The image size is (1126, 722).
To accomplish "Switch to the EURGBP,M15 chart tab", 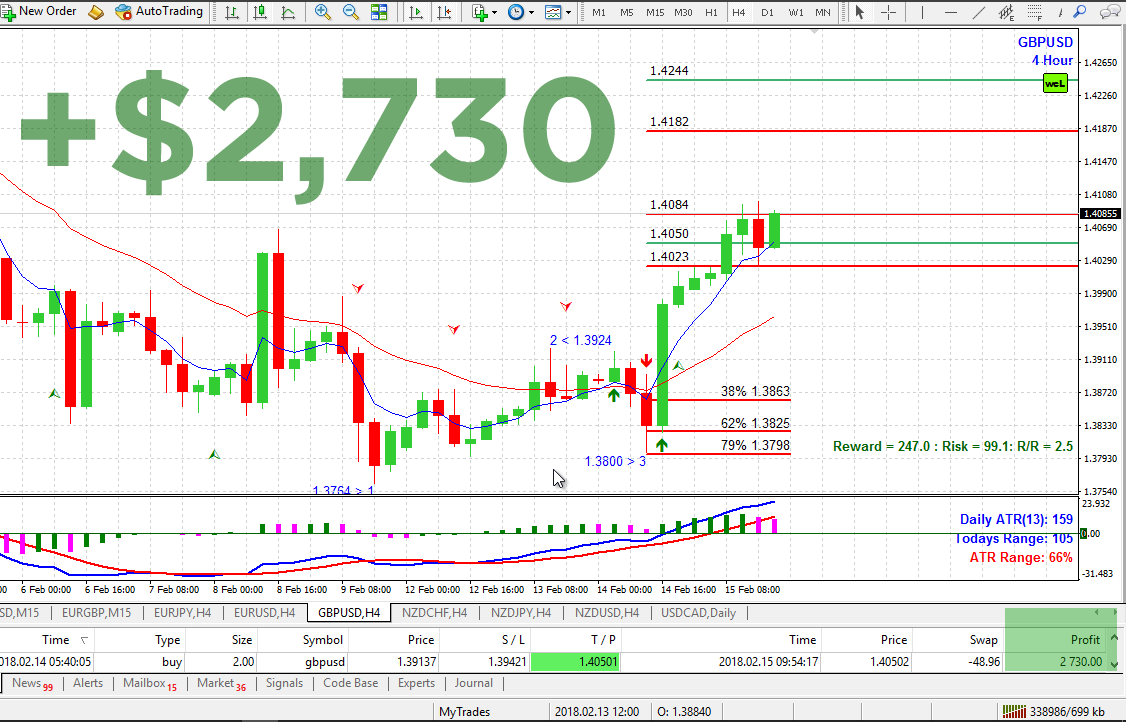I will pos(96,613).
